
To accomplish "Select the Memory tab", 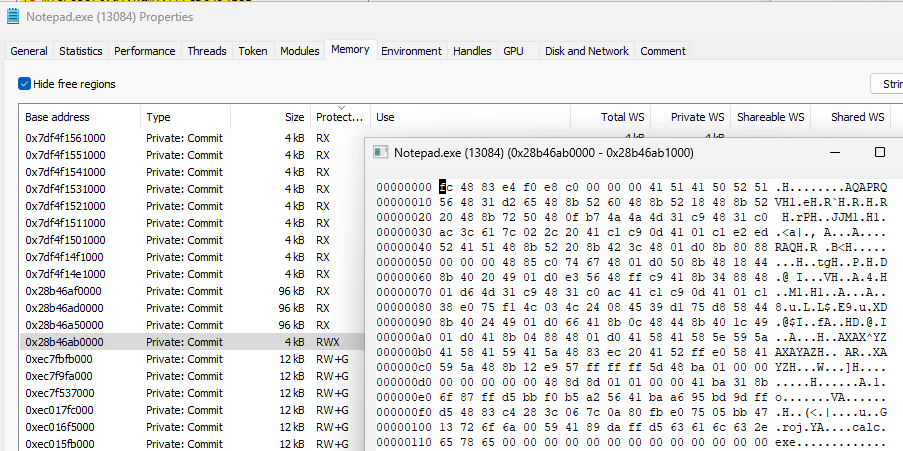I will (350, 50).
